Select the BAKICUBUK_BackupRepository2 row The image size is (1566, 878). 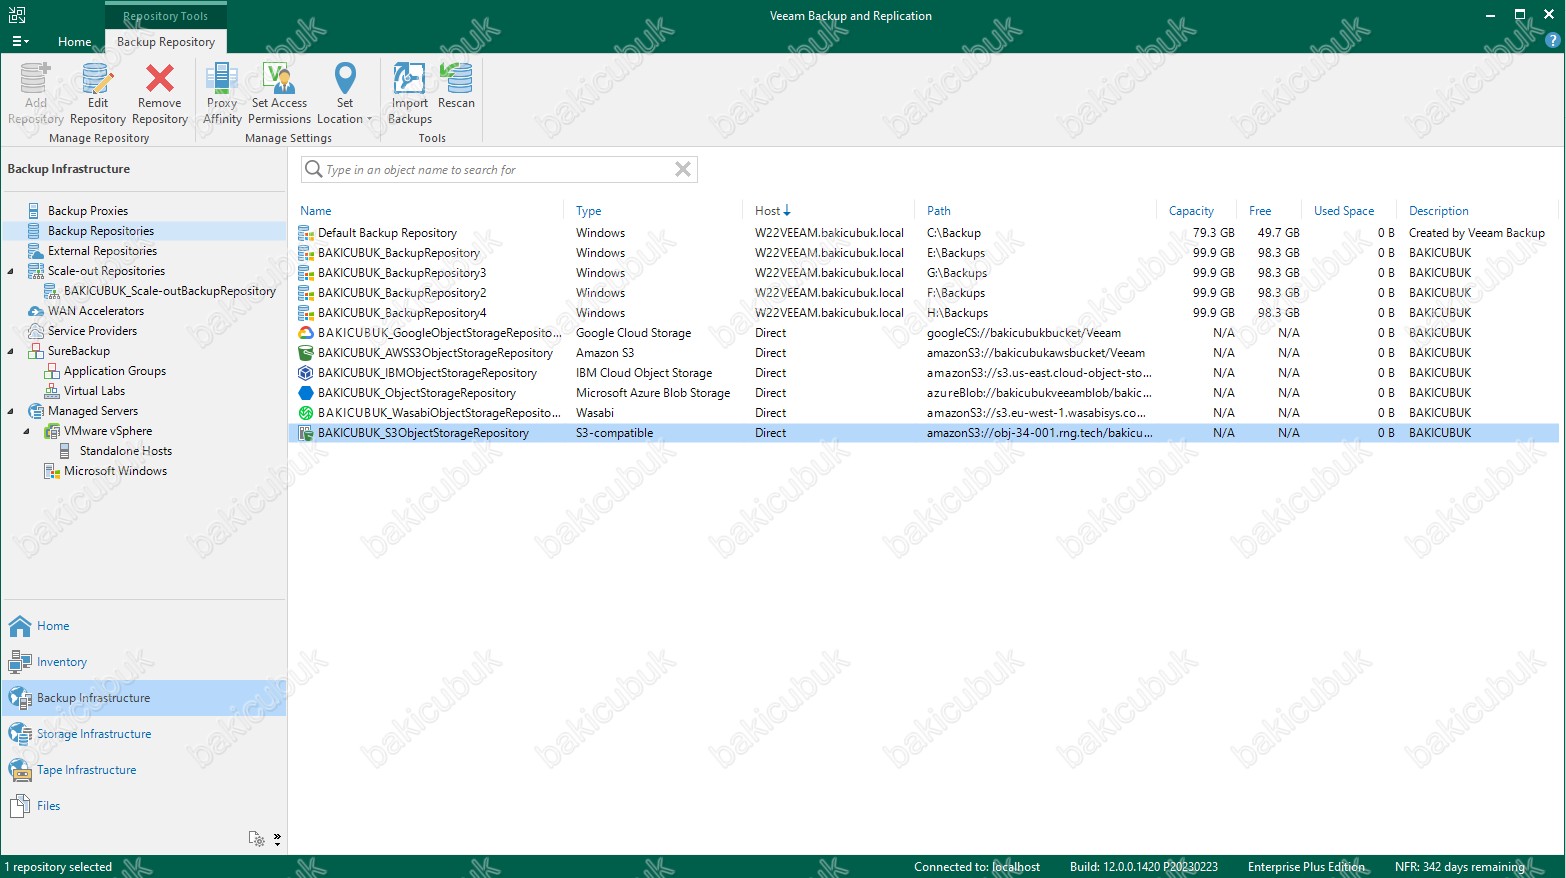(923, 293)
